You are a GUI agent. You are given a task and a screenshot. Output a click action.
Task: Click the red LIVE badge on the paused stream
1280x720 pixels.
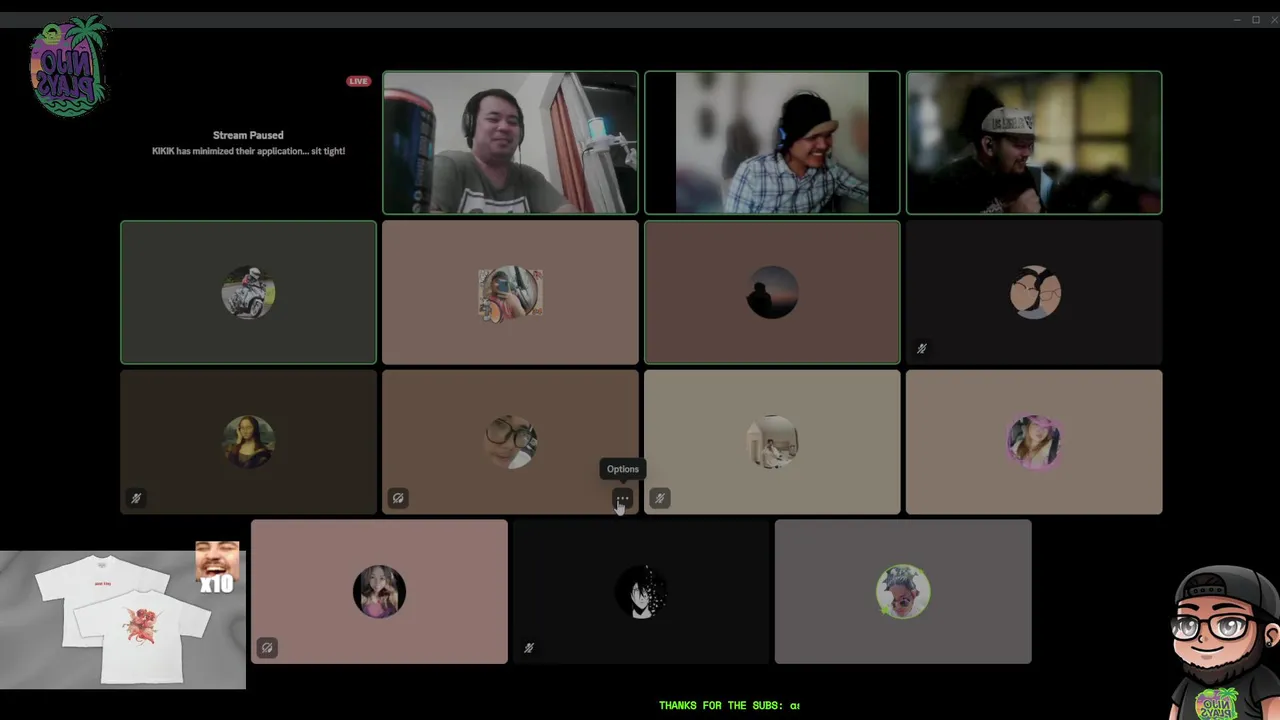pos(358,81)
